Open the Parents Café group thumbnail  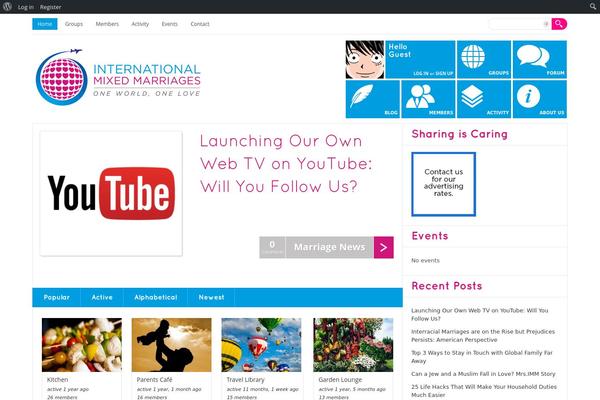(171, 345)
